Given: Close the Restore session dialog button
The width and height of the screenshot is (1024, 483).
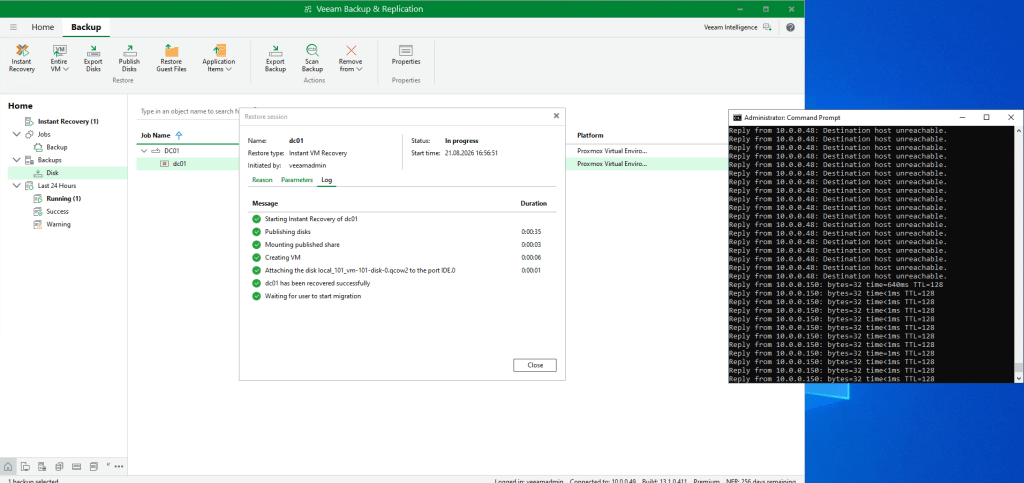Looking at the screenshot, I should 535,365.
